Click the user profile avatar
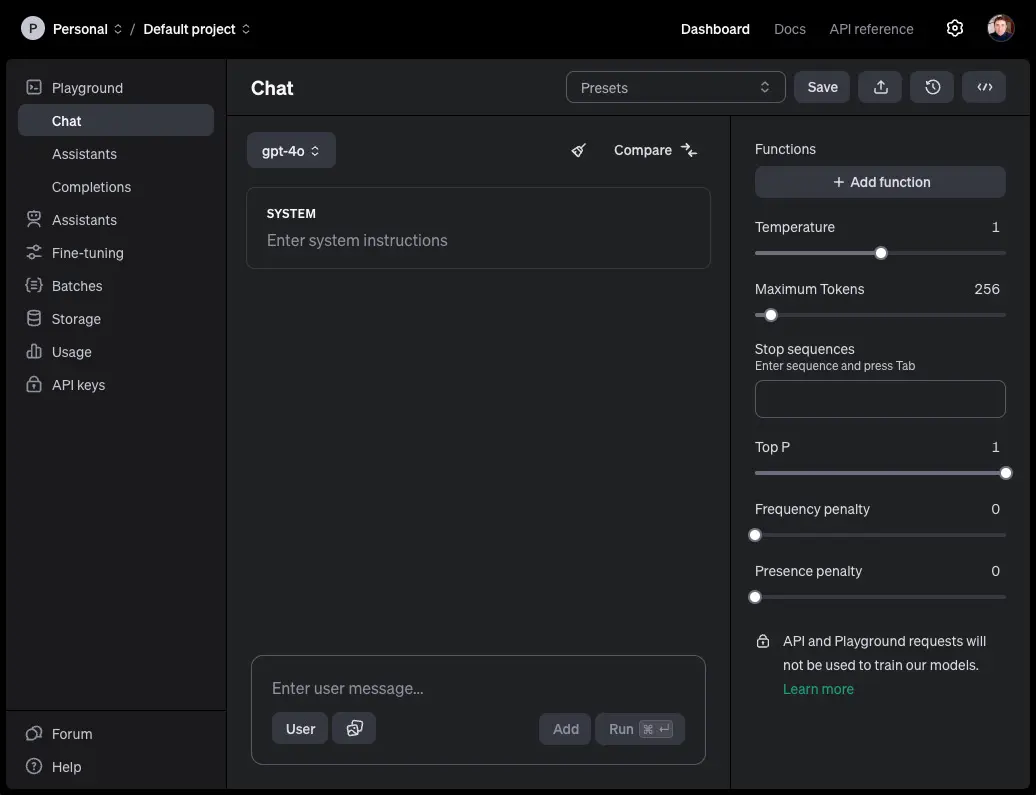This screenshot has height=795, width=1036. pyautogui.click(x=1000, y=29)
